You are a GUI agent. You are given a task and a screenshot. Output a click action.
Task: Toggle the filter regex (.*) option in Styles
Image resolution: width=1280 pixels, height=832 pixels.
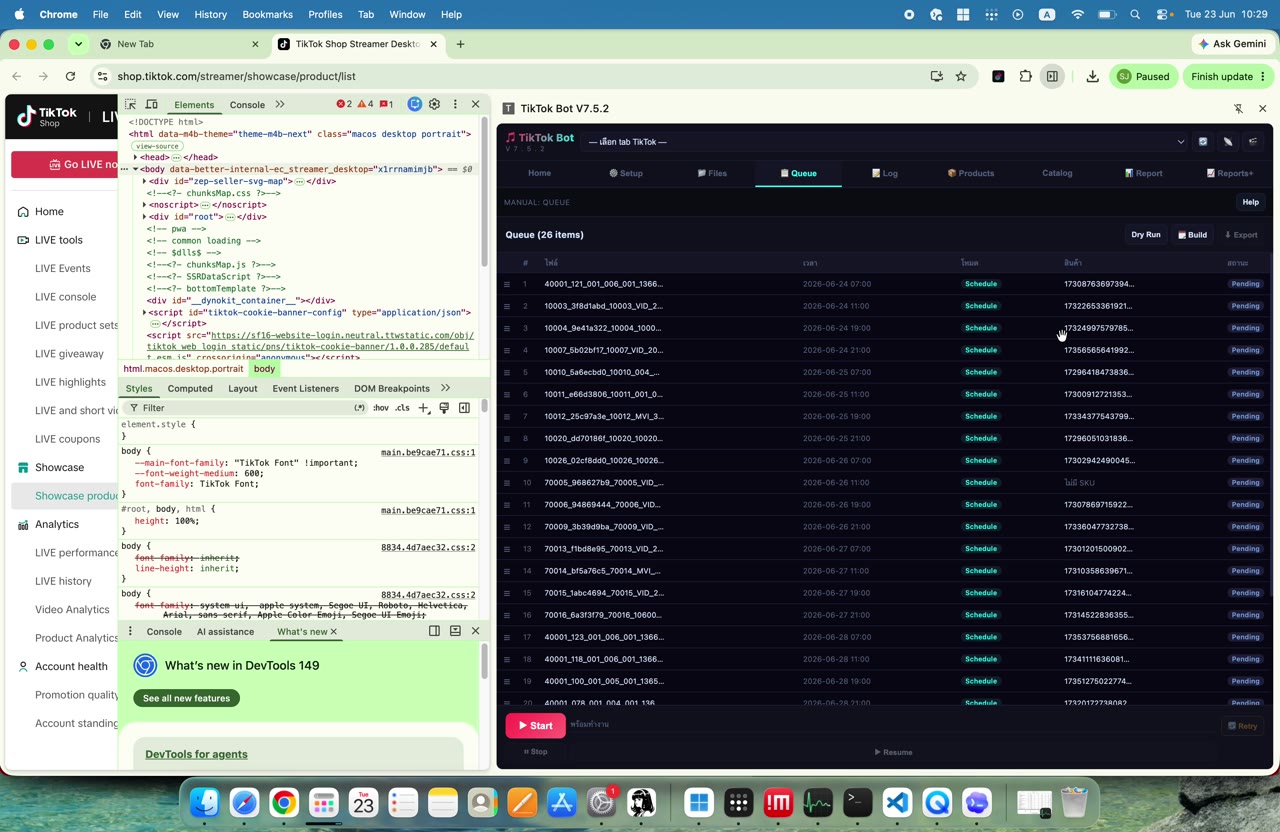pyautogui.click(x=360, y=408)
